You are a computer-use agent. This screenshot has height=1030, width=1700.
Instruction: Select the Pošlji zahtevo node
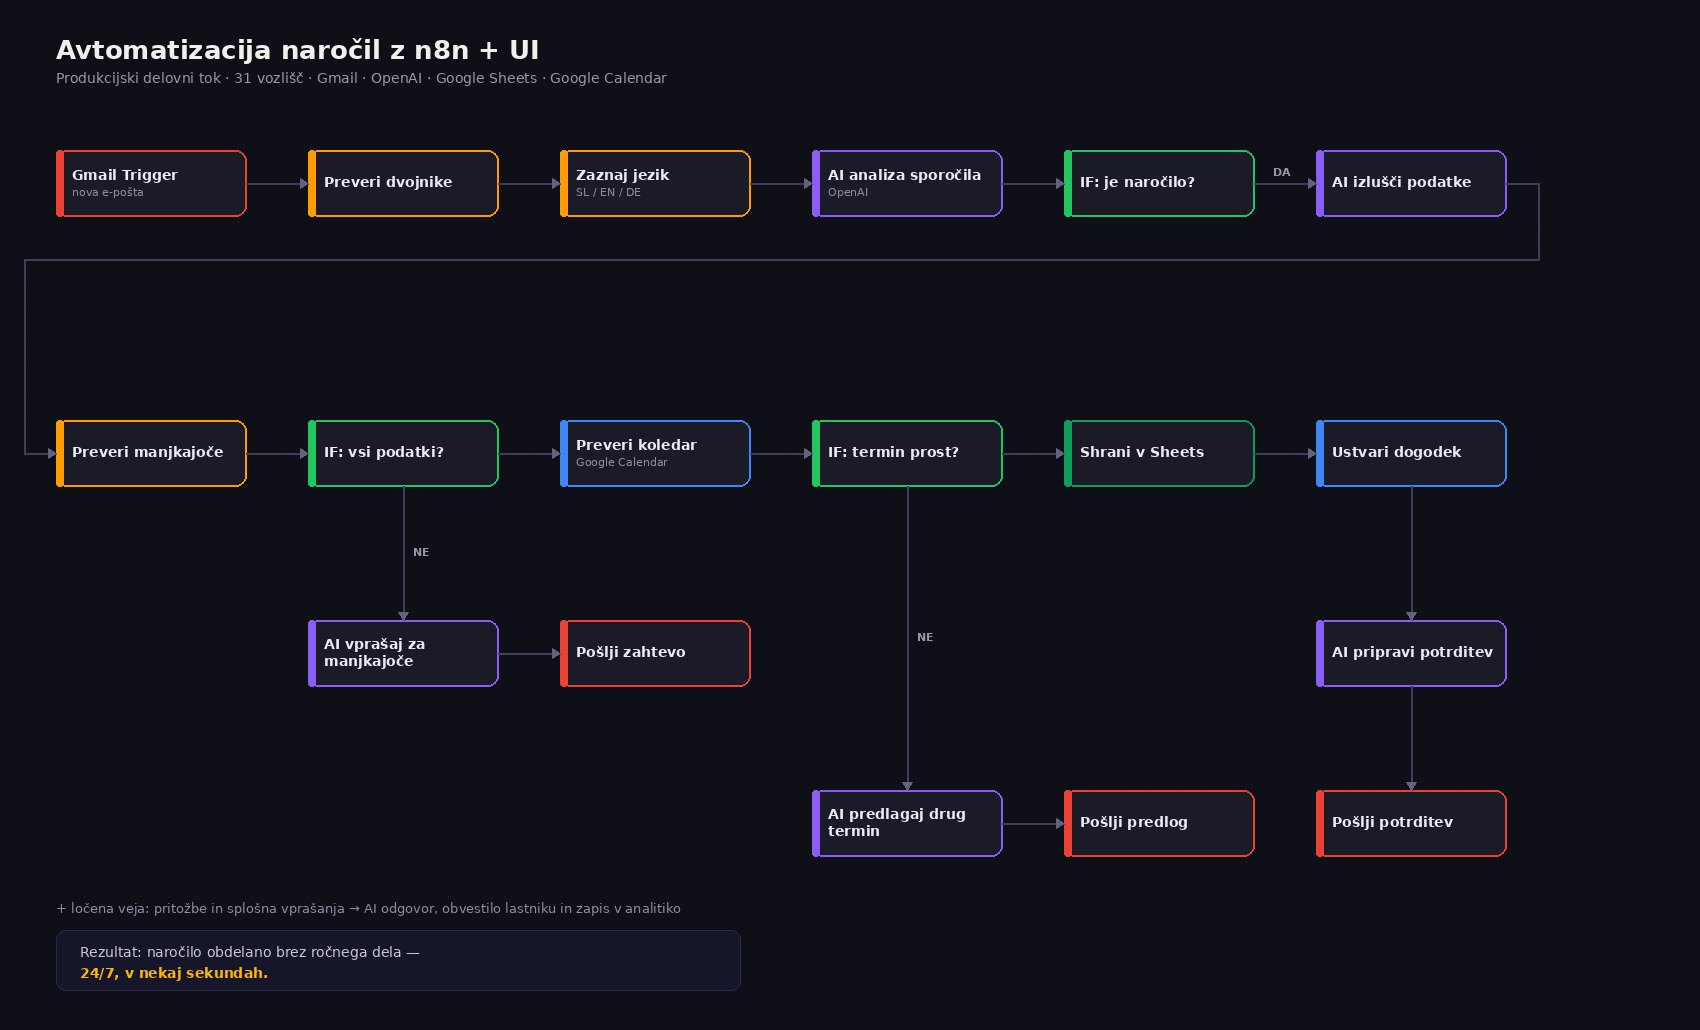655,654
